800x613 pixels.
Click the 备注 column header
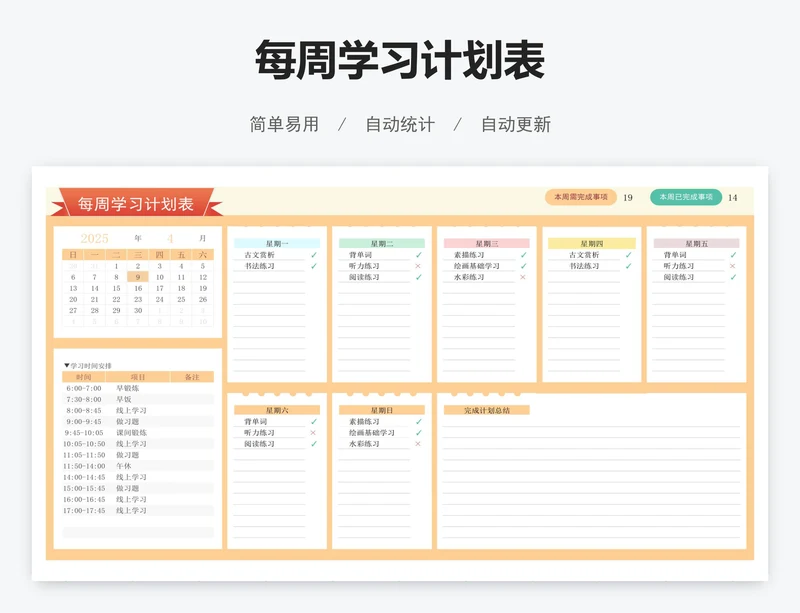click(x=192, y=377)
